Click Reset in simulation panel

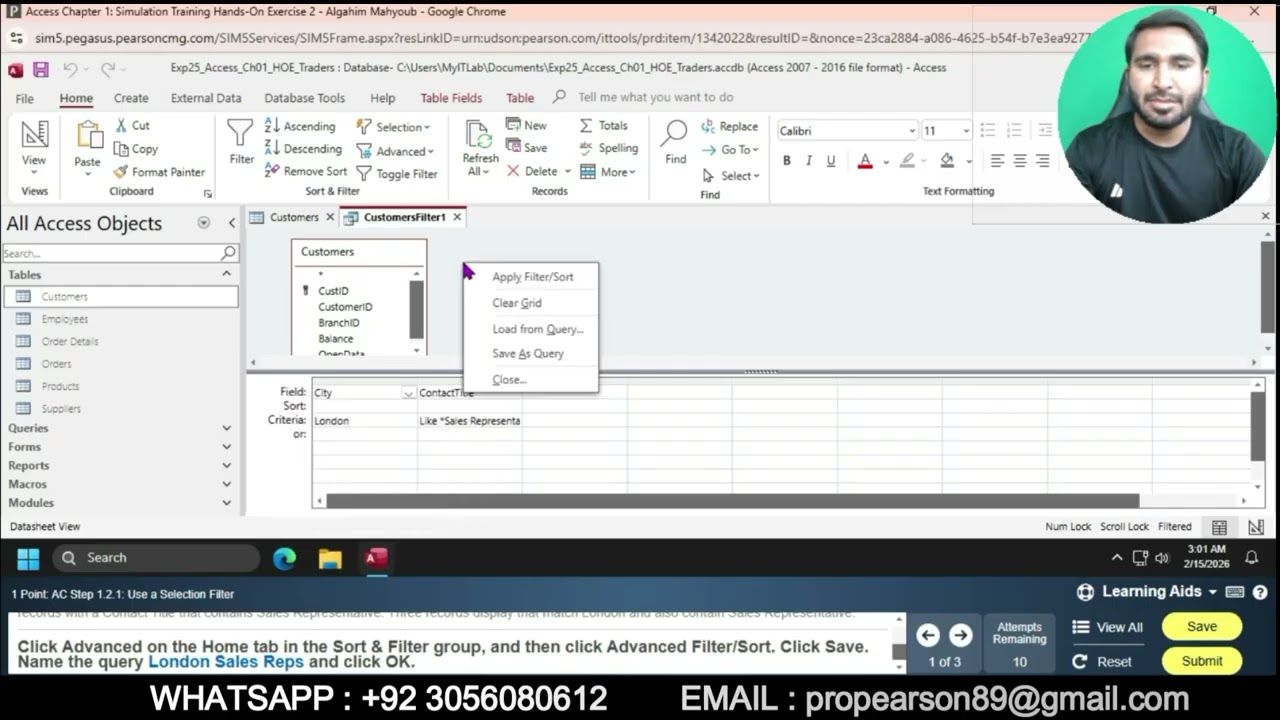click(1102, 661)
